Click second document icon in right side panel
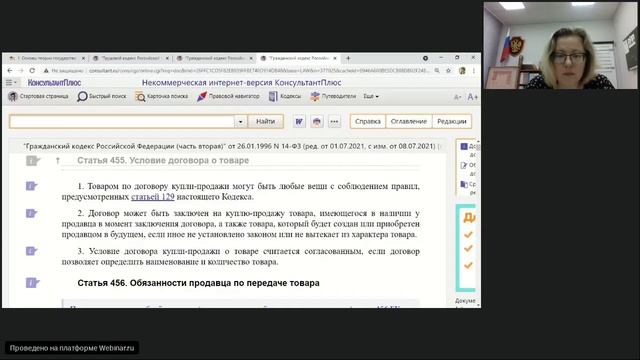Viewport: 640px width, 360px height. click(464, 165)
